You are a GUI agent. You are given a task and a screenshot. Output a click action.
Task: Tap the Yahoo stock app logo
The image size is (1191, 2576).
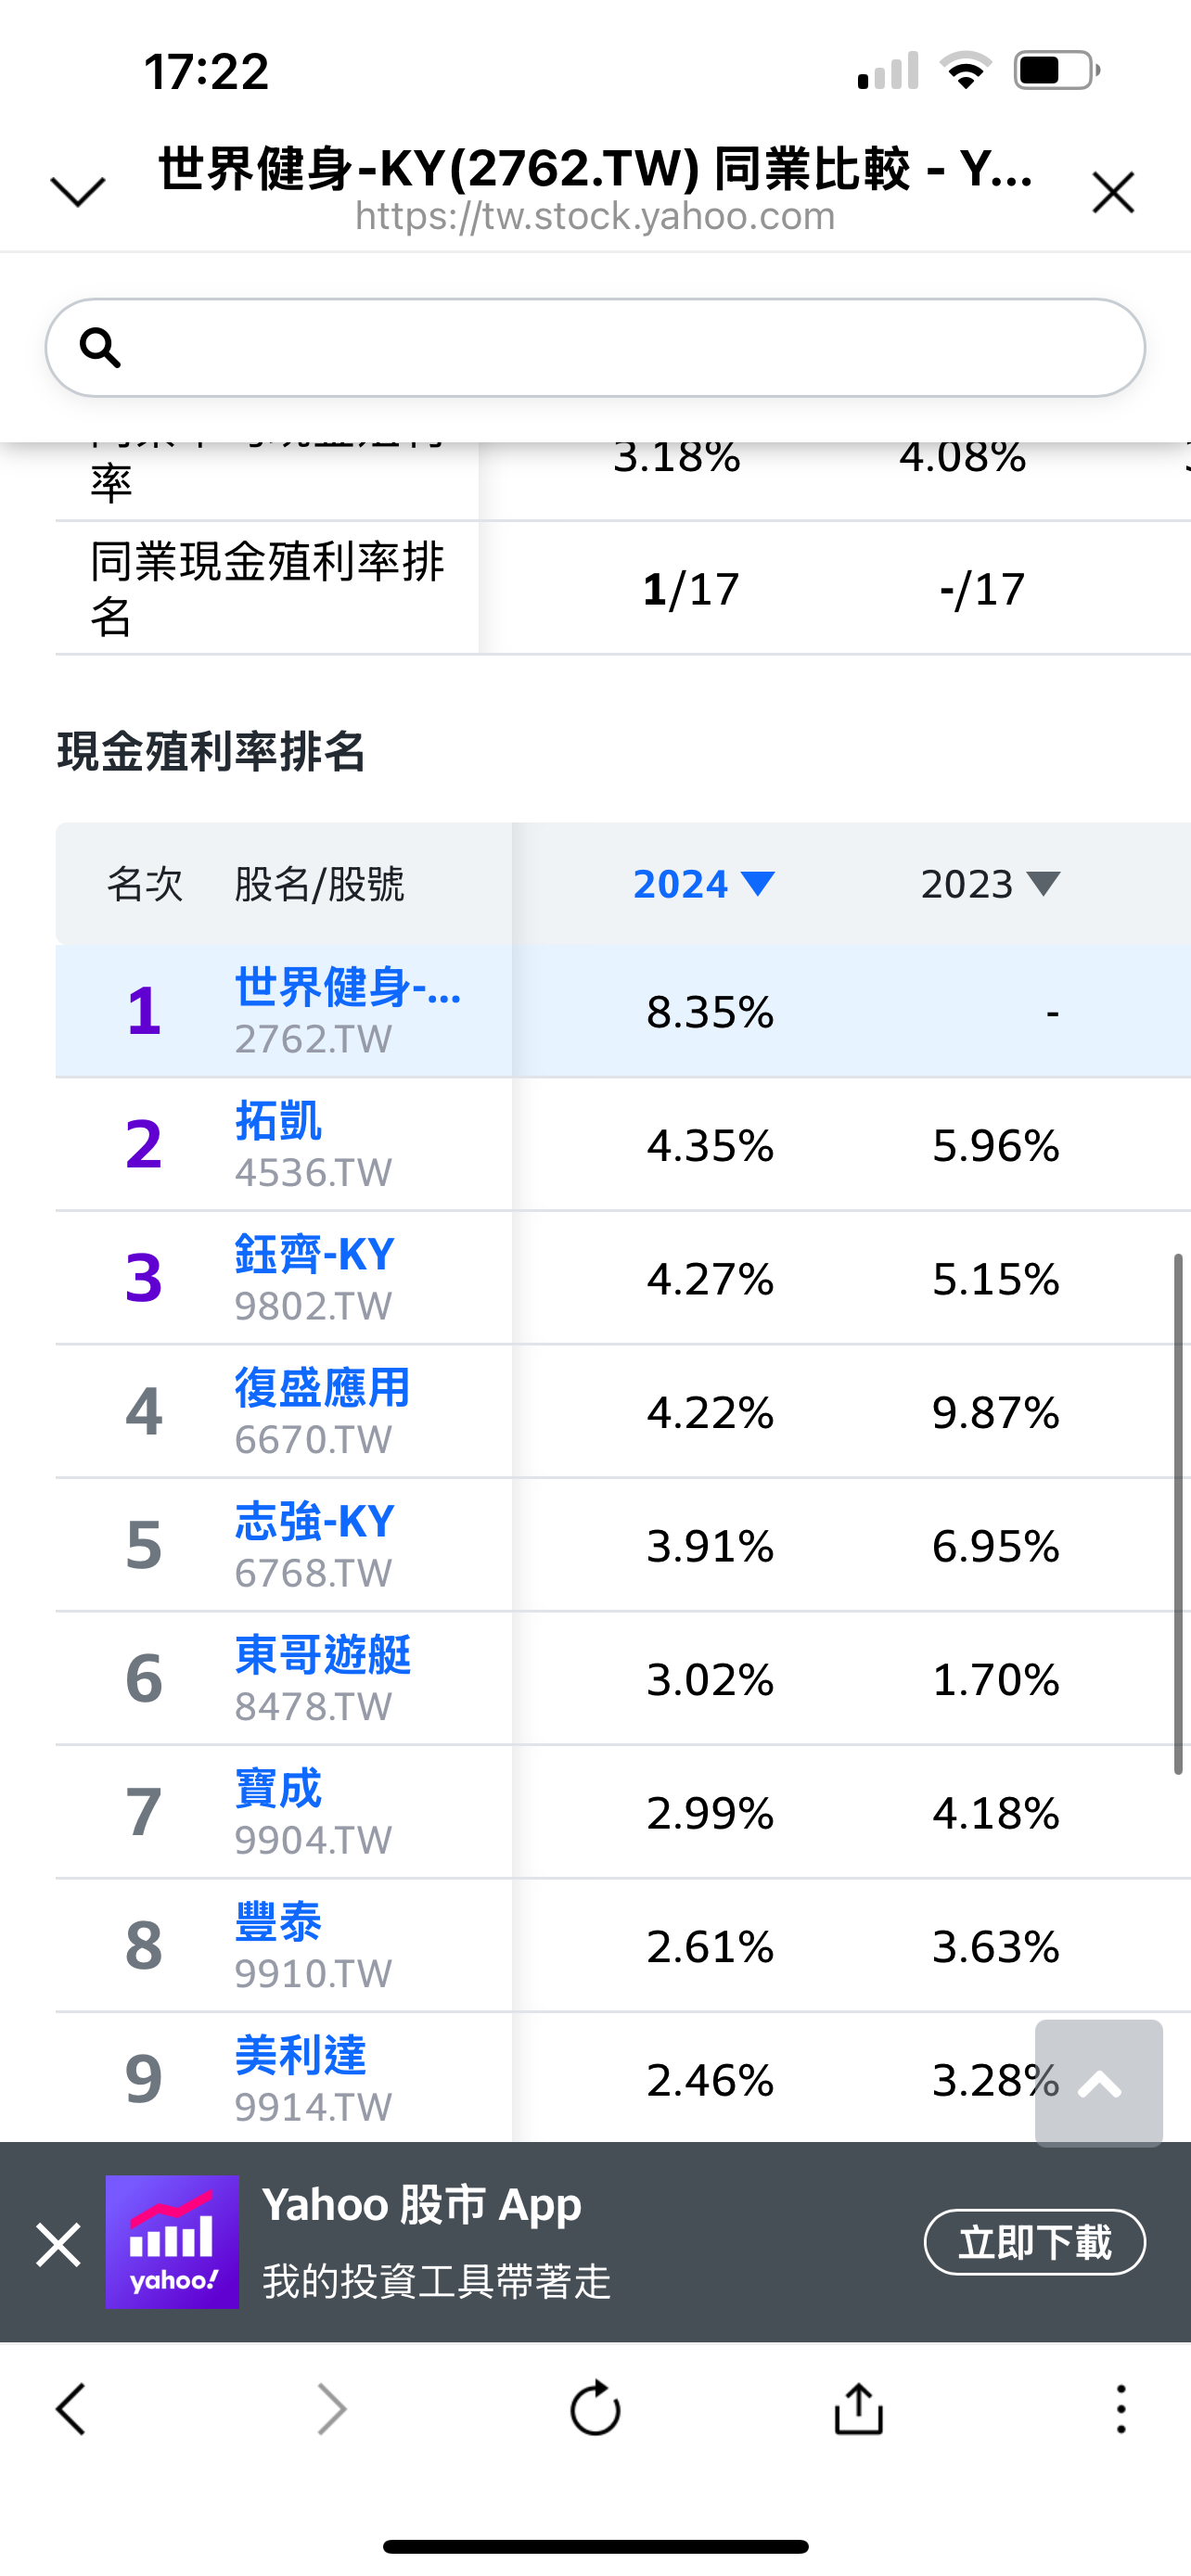[172, 2242]
